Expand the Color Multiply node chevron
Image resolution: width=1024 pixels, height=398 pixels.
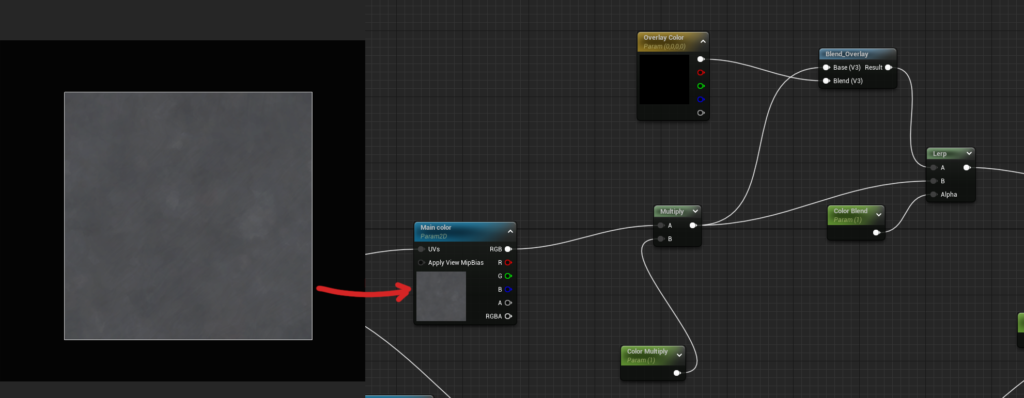(x=679, y=356)
